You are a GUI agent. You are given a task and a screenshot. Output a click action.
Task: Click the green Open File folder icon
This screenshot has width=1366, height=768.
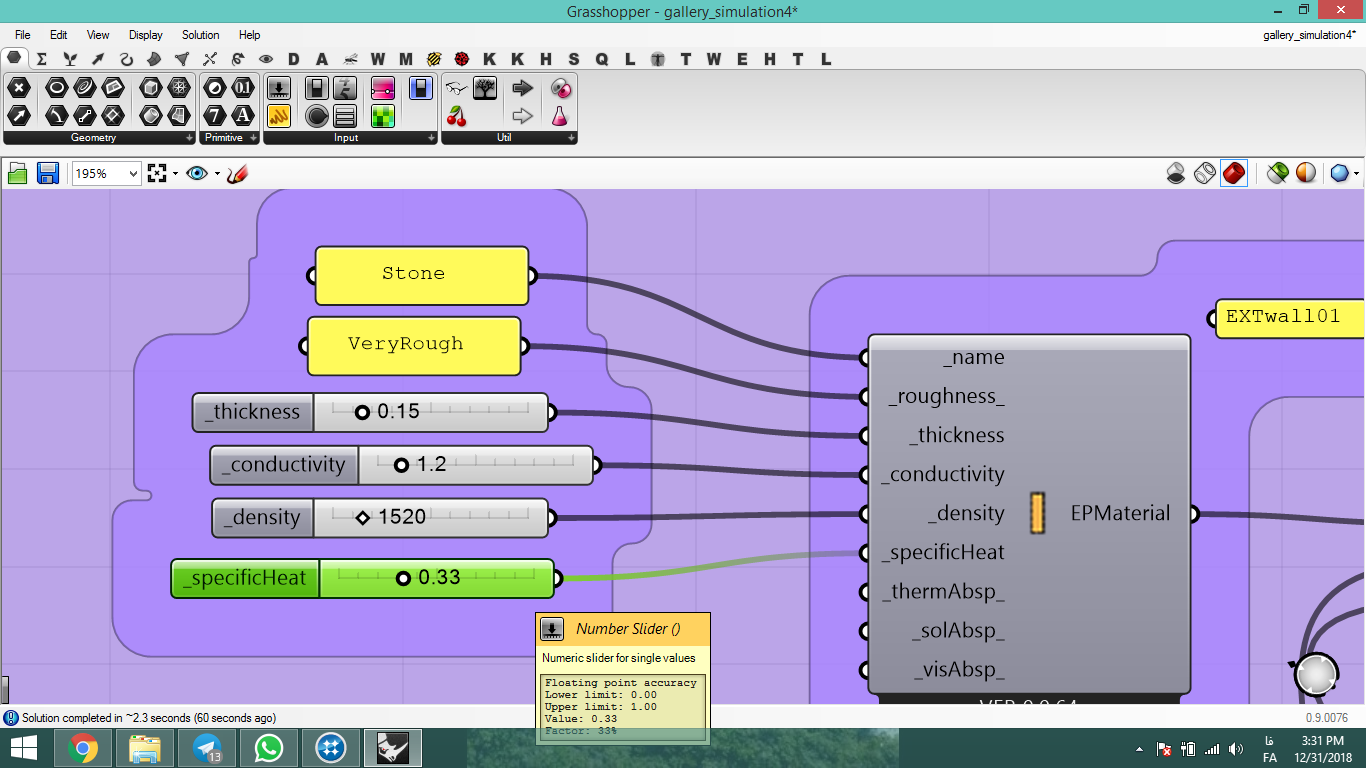pyautogui.click(x=17, y=174)
